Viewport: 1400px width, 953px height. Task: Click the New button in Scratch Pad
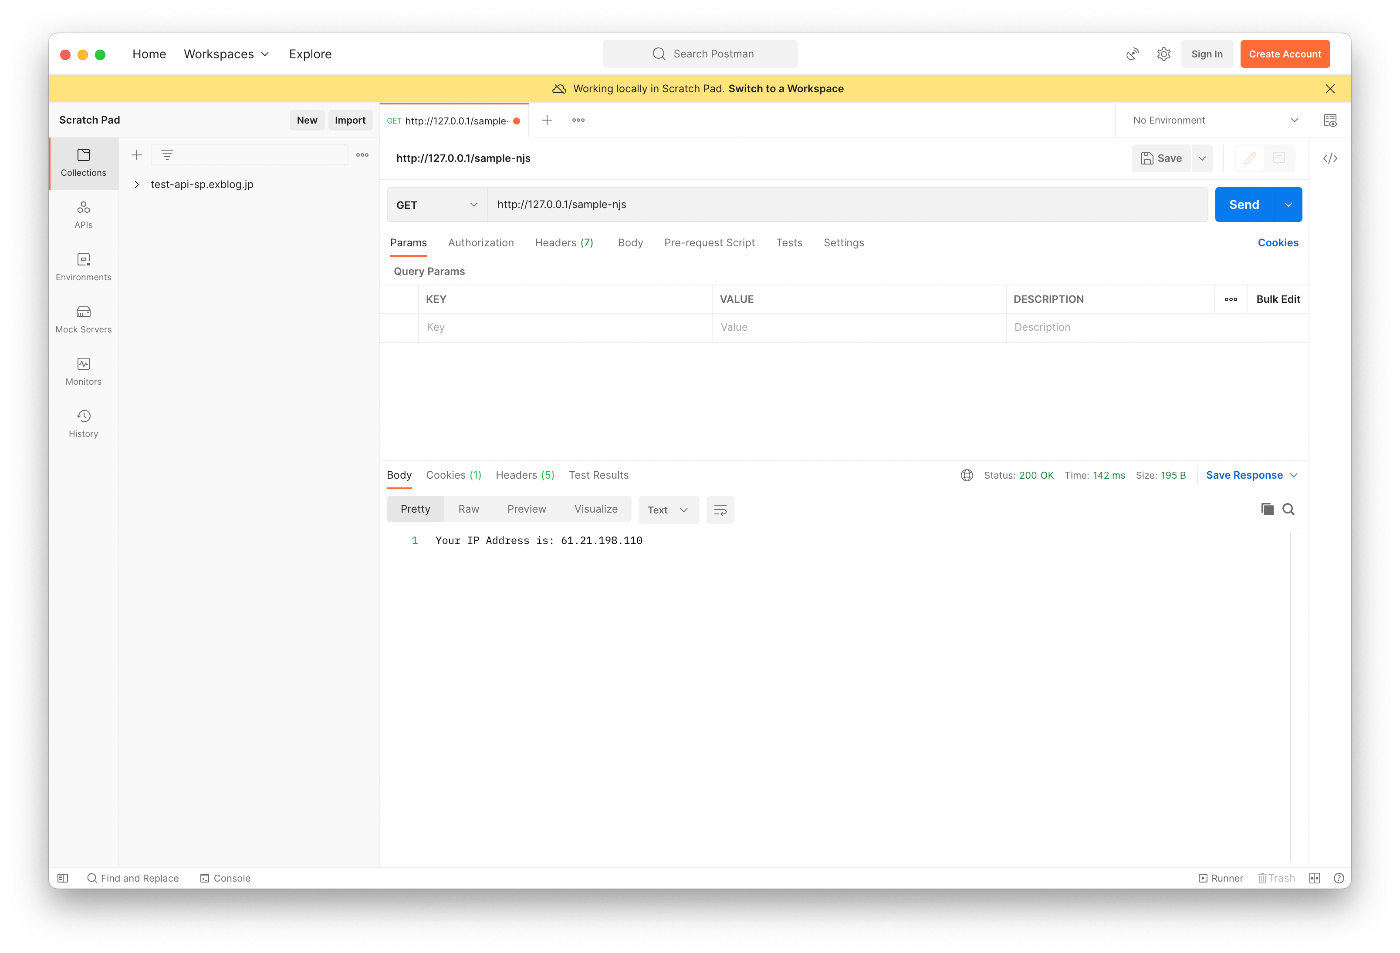click(x=307, y=120)
